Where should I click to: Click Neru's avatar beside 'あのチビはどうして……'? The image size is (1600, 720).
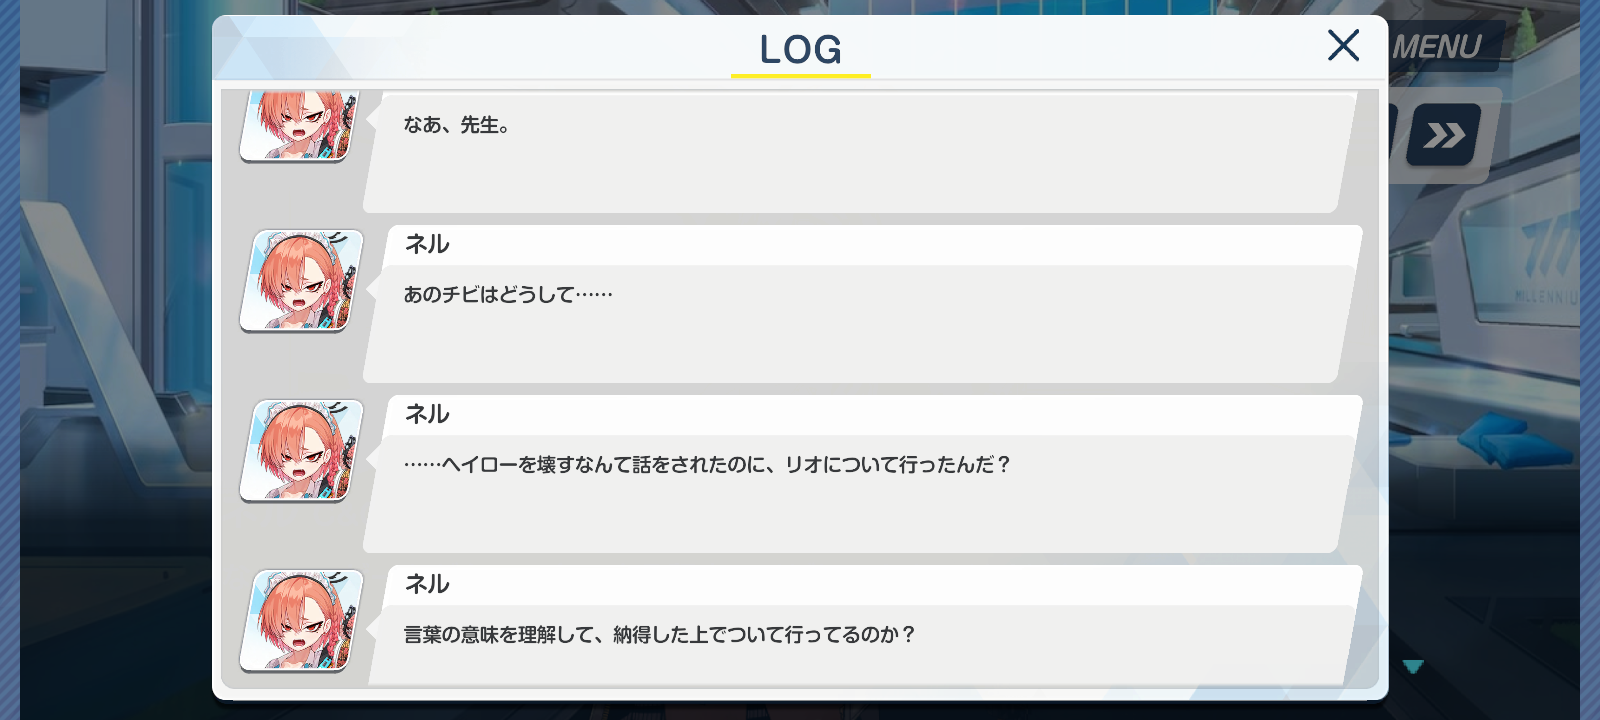[x=300, y=280]
